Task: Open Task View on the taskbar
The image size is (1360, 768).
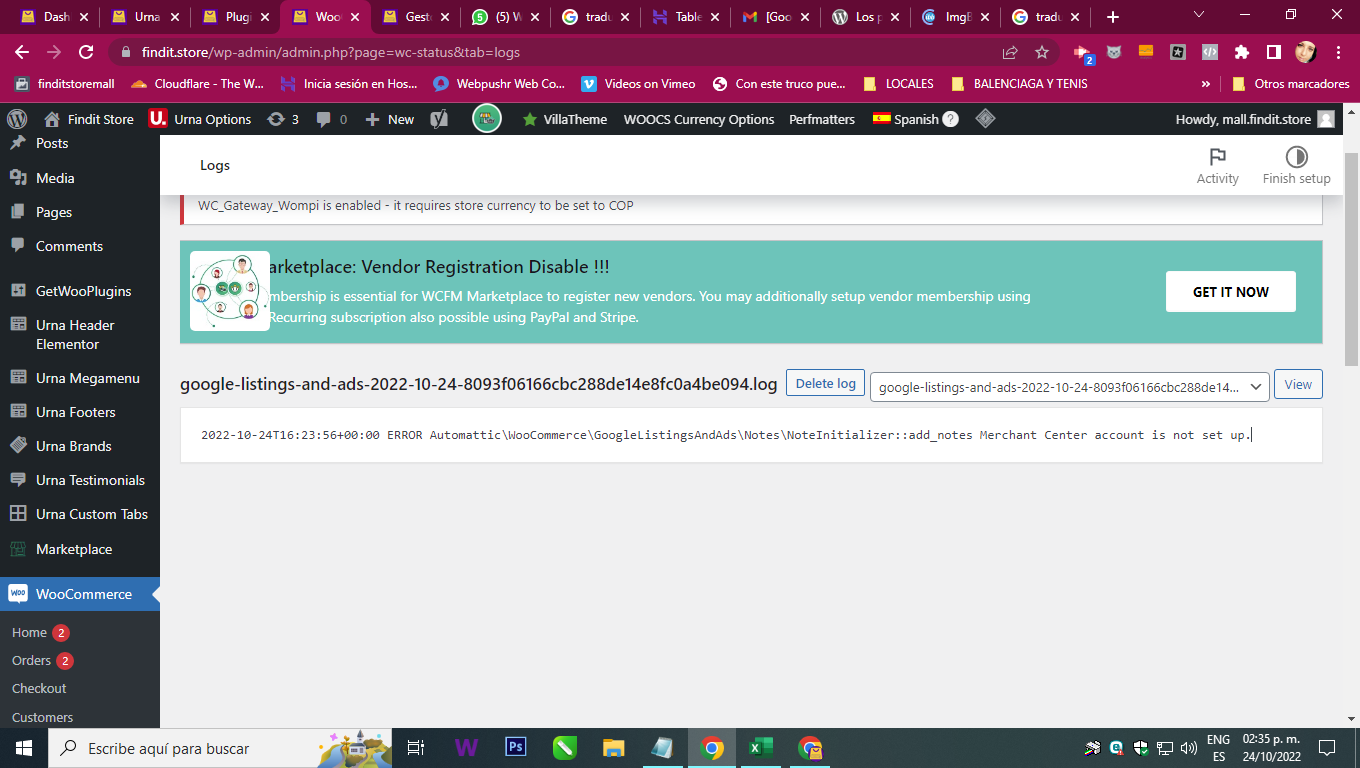Action: 417,747
